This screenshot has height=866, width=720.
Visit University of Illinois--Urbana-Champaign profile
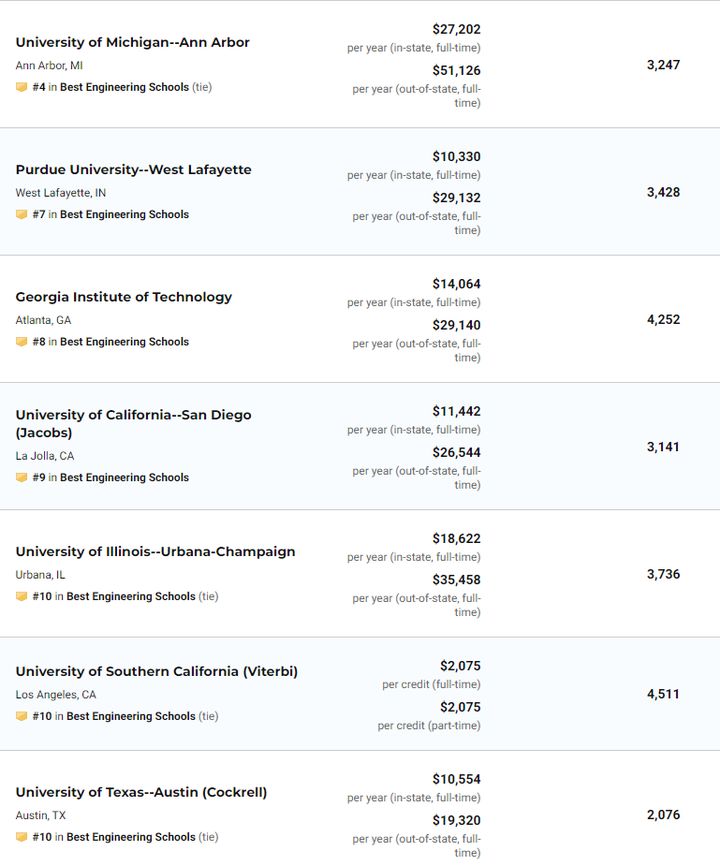tap(155, 552)
